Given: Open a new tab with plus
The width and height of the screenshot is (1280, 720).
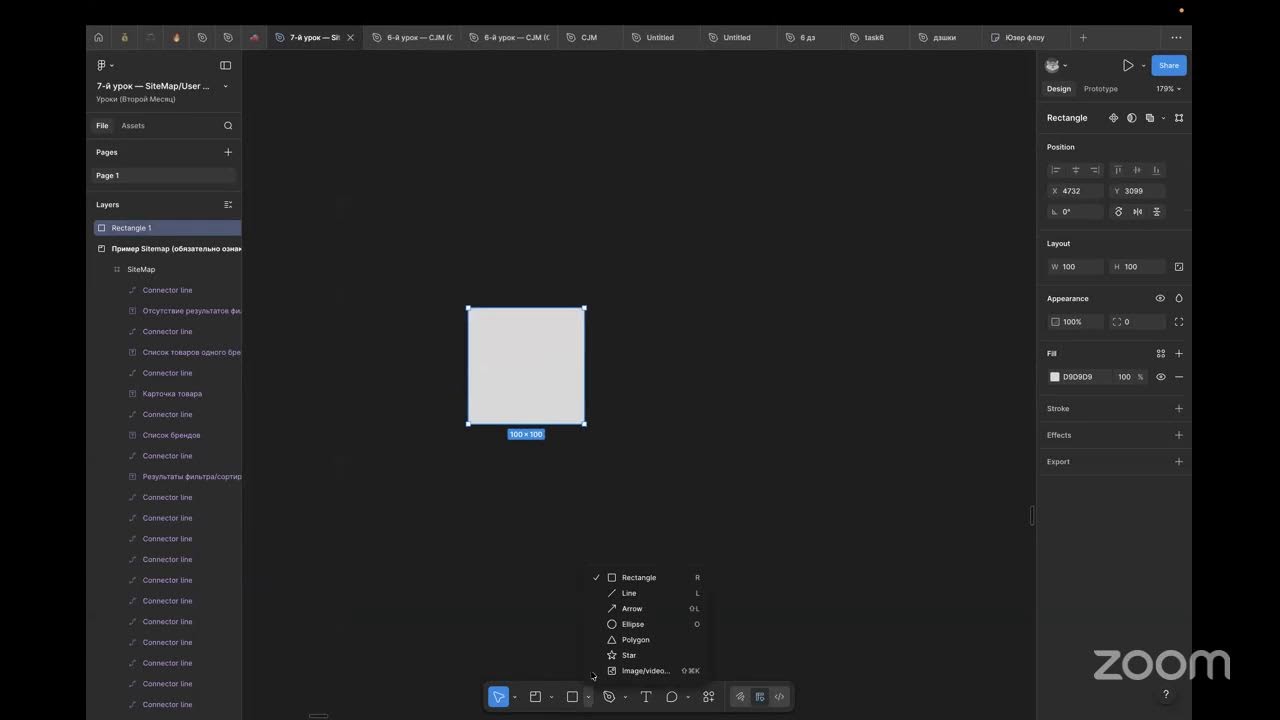Looking at the screenshot, I should click(x=1083, y=37).
